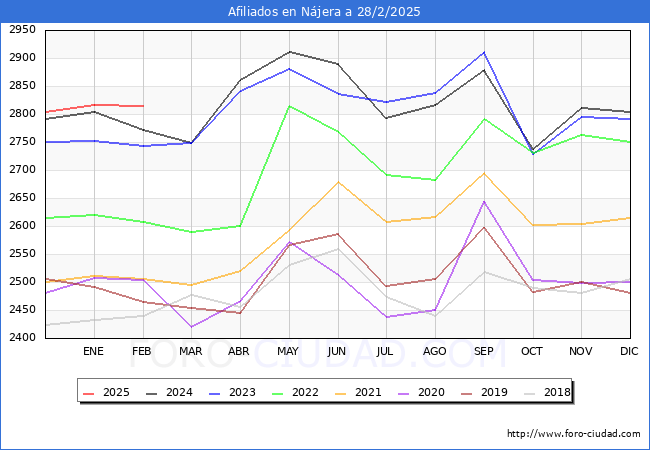Viewport: 650px width, 450px height.
Task: Click the JUL month axis label
Action: (385, 351)
